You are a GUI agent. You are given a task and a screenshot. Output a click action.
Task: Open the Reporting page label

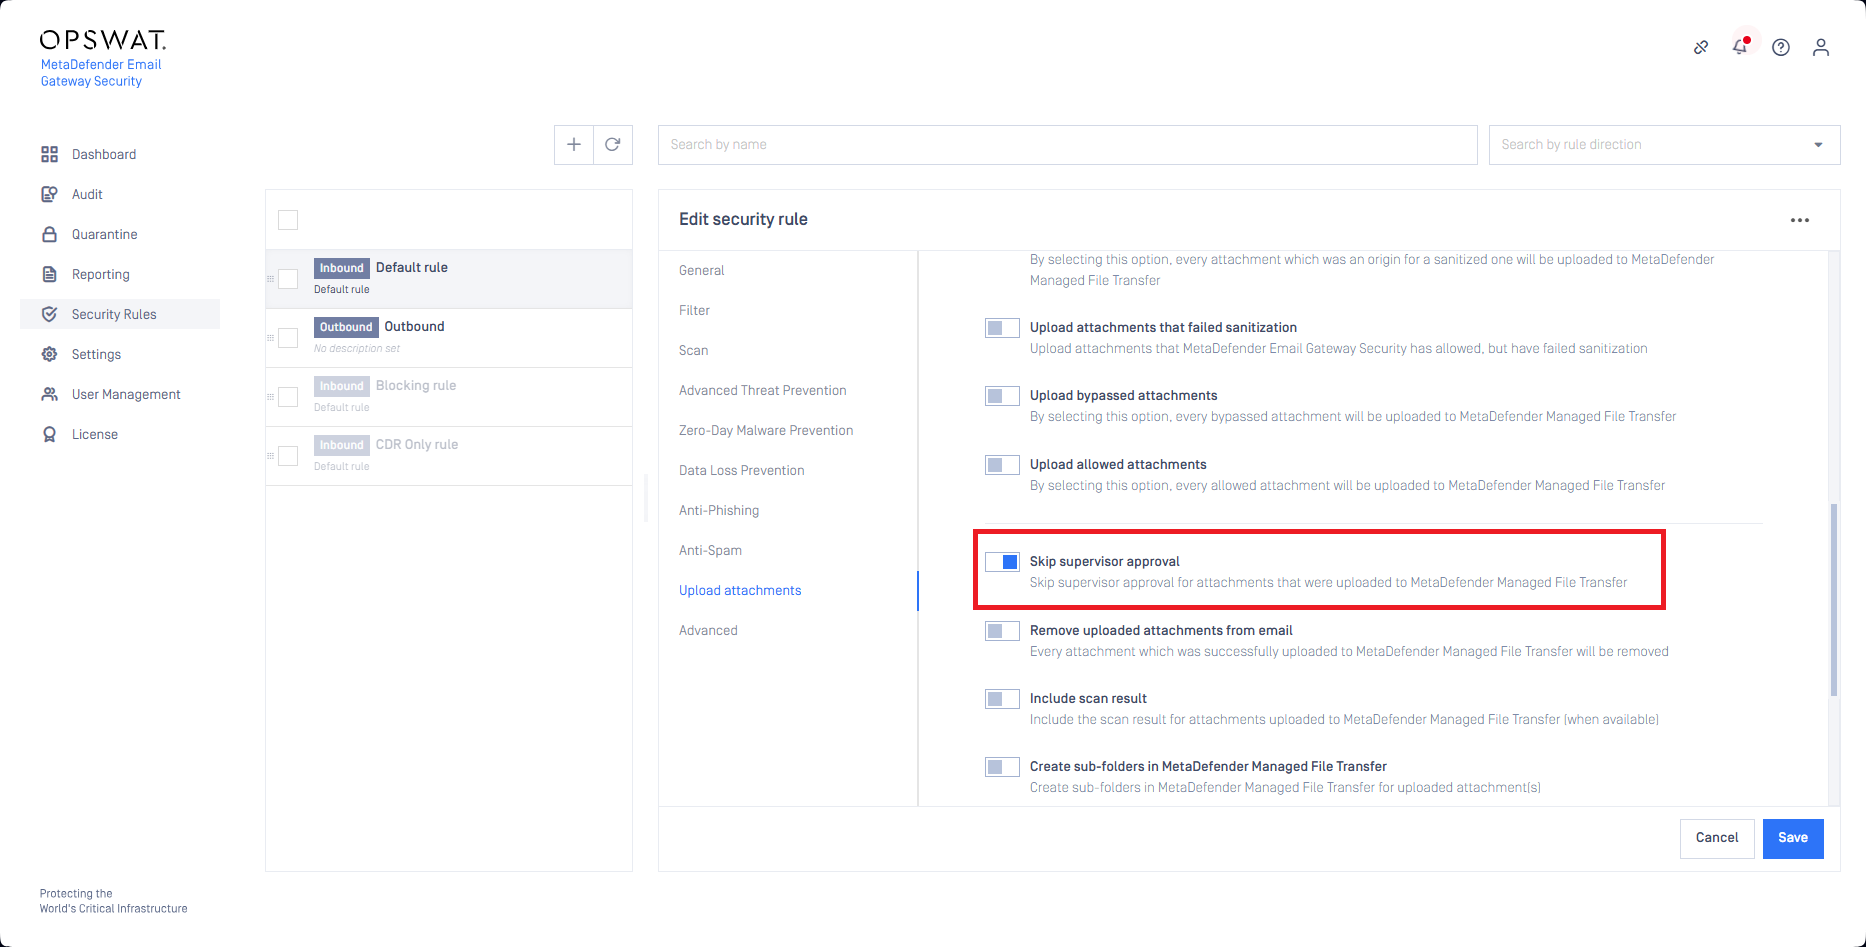point(101,274)
